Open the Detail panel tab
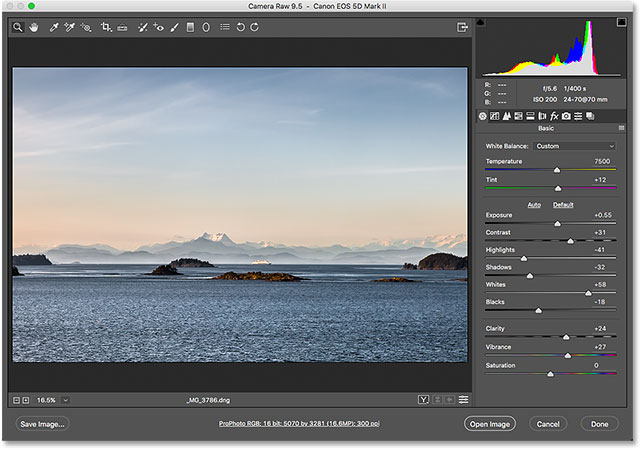Screen dimensions: 641x450 click(x=507, y=116)
